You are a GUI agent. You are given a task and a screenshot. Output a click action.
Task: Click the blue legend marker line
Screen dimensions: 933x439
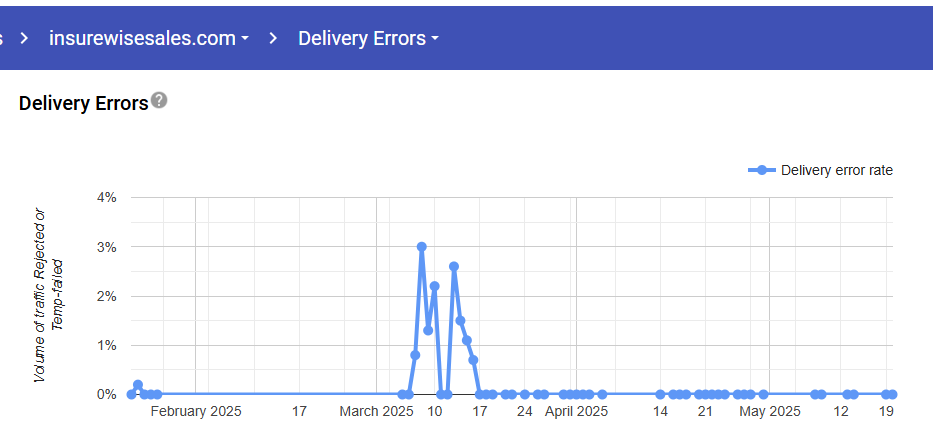point(762,170)
